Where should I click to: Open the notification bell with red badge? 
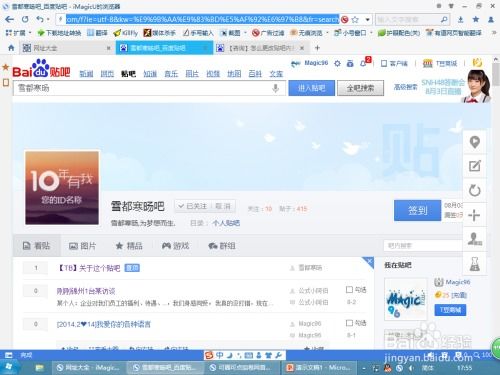(x=364, y=63)
